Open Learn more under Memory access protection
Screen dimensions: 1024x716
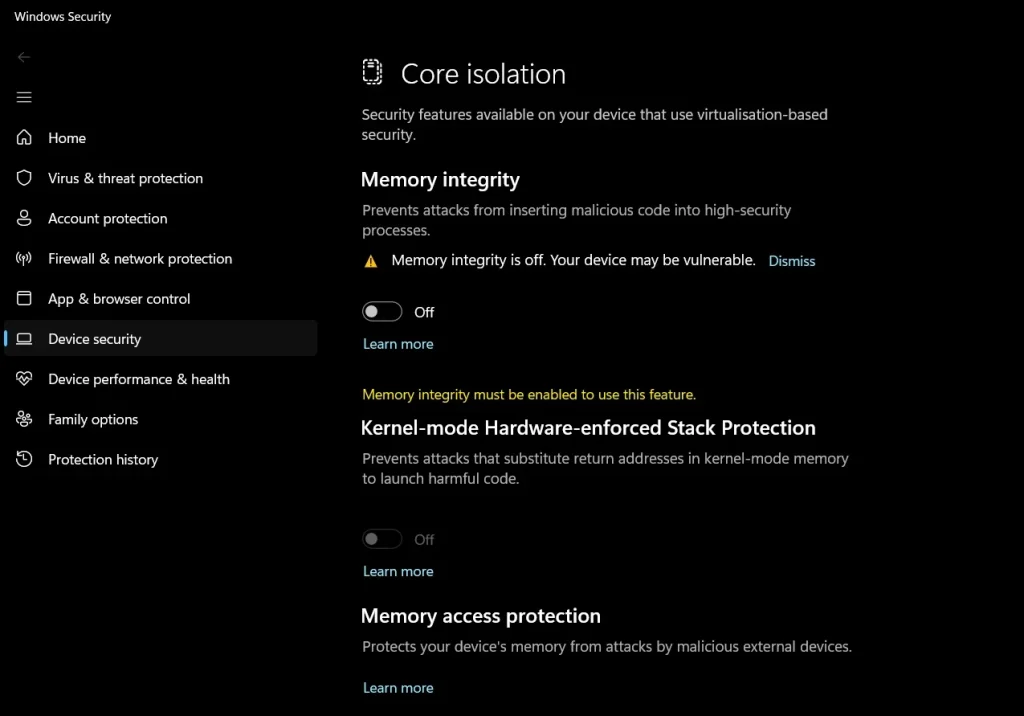pos(398,688)
